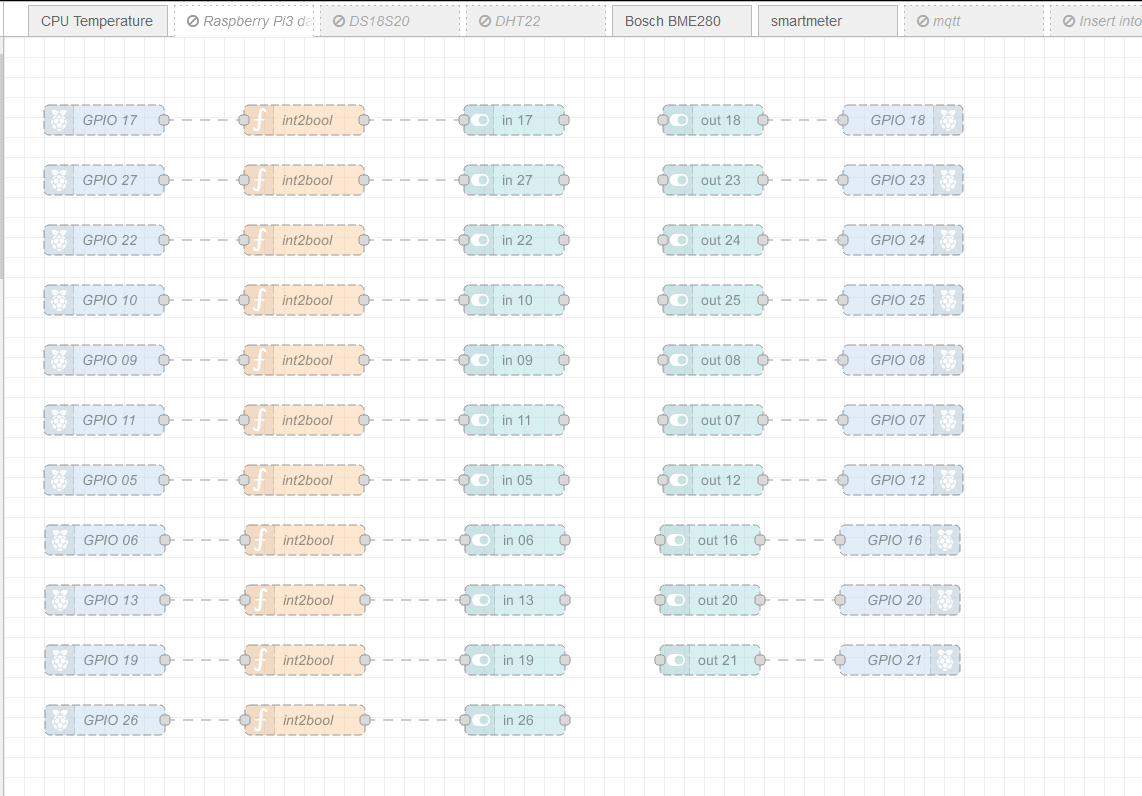This screenshot has height=796, width=1142.
Task: Click the switch icon on the 'out 18' node
Action: click(x=677, y=120)
